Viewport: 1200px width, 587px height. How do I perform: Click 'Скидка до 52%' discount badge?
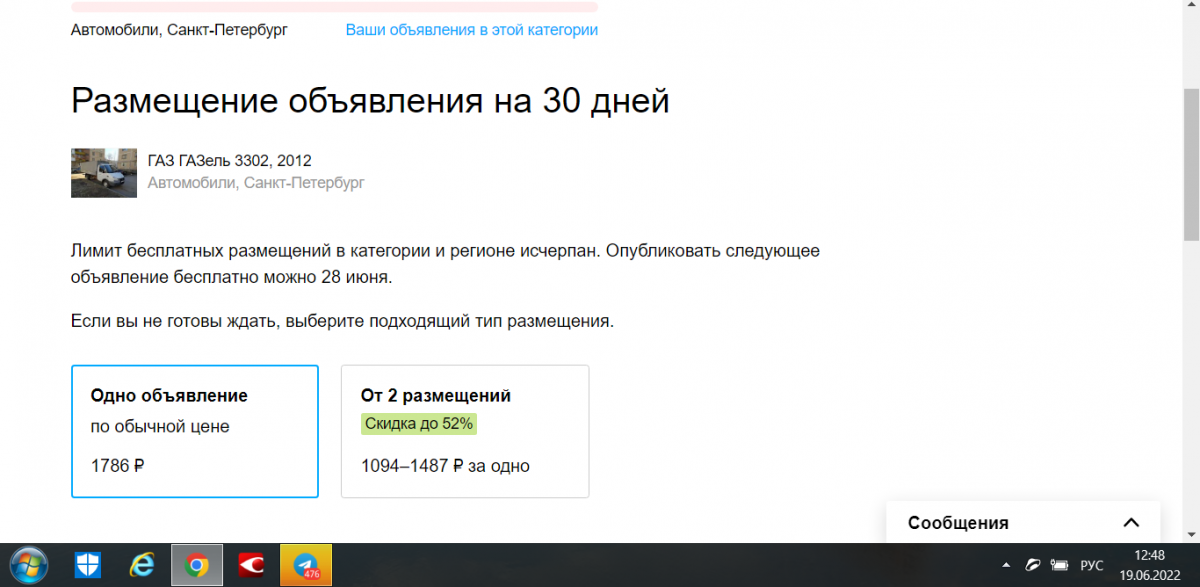pyautogui.click(x=419, y=424)
